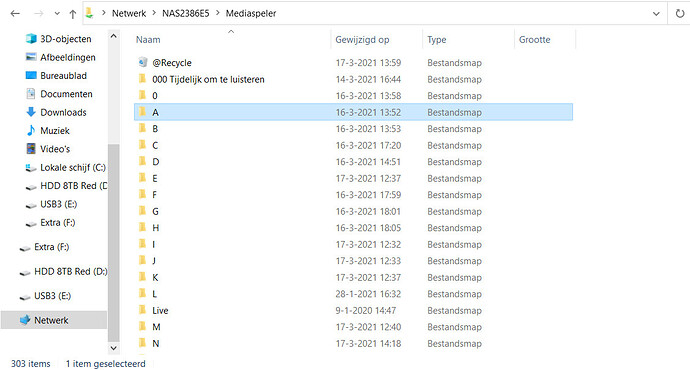The image size is (690, 370).
Task: Select Netwerk in the navigation pane
Action: (x=54, y=320)
